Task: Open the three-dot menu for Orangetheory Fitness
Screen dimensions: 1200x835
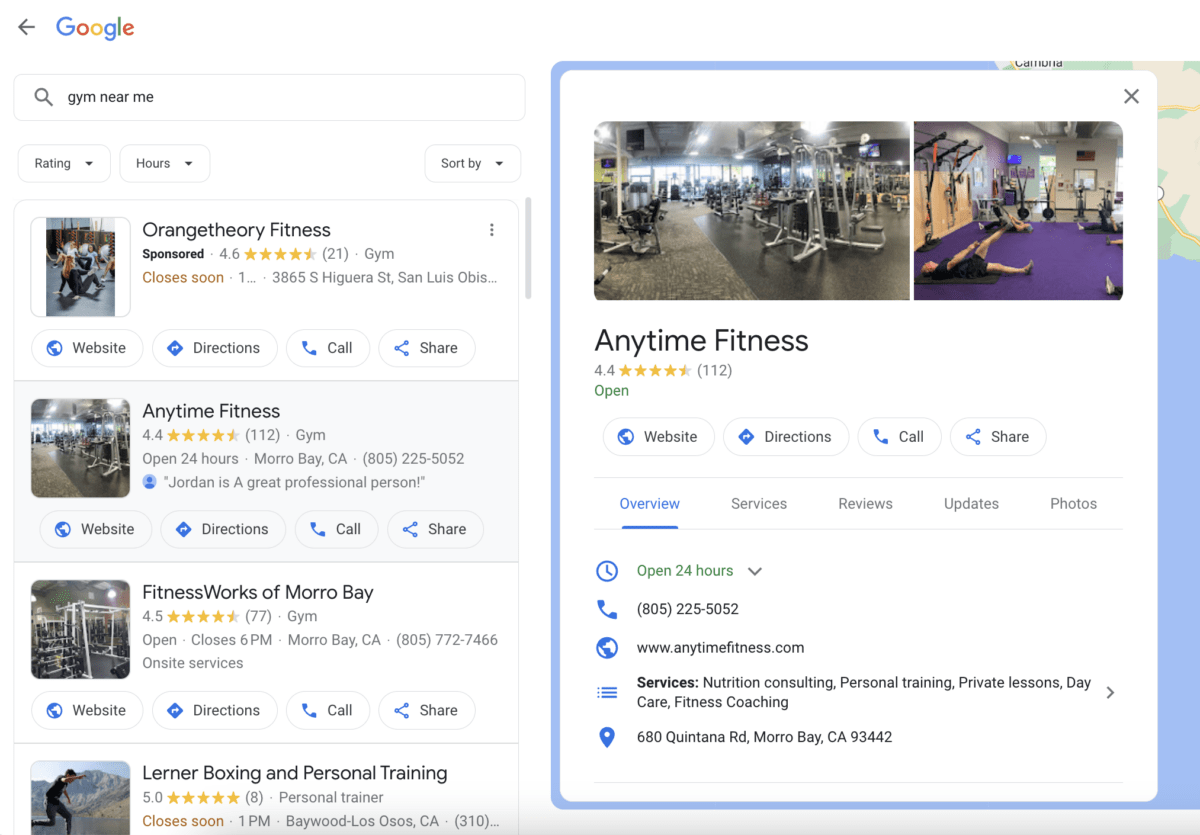Action: pyautogui.click(x=491, y=230)
